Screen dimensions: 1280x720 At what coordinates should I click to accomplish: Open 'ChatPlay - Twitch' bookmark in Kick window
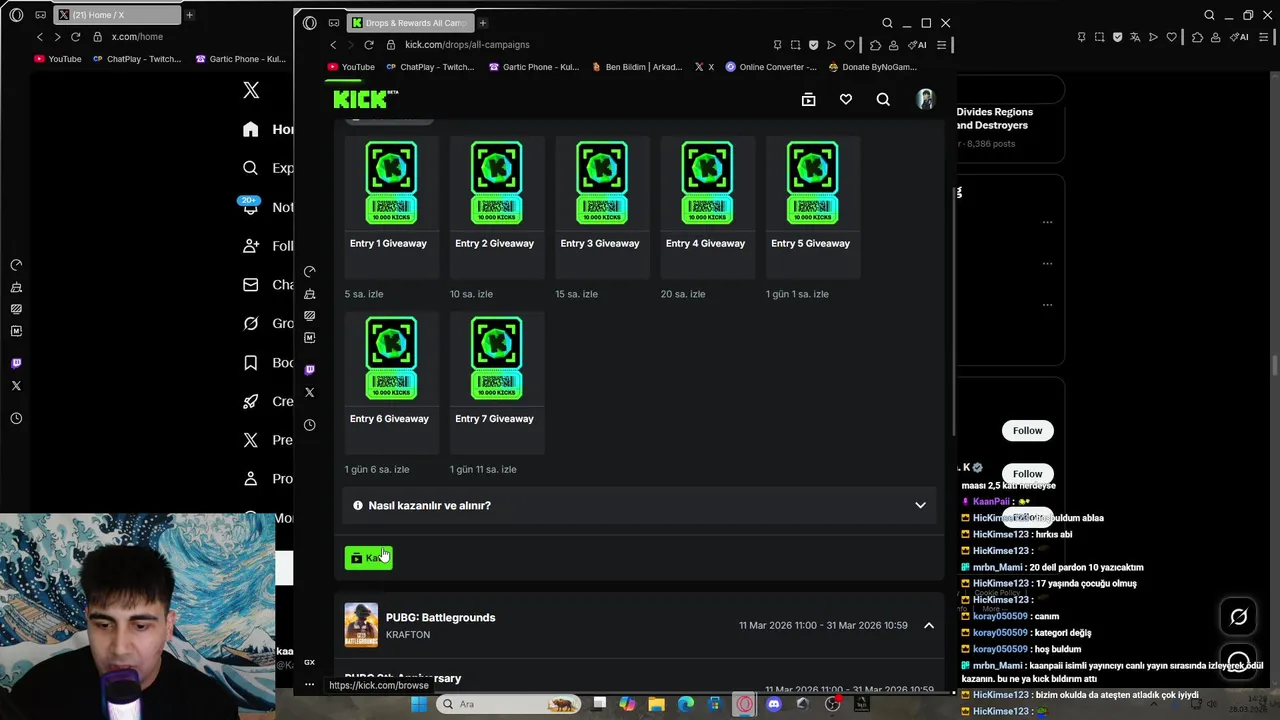coord(429,67)
